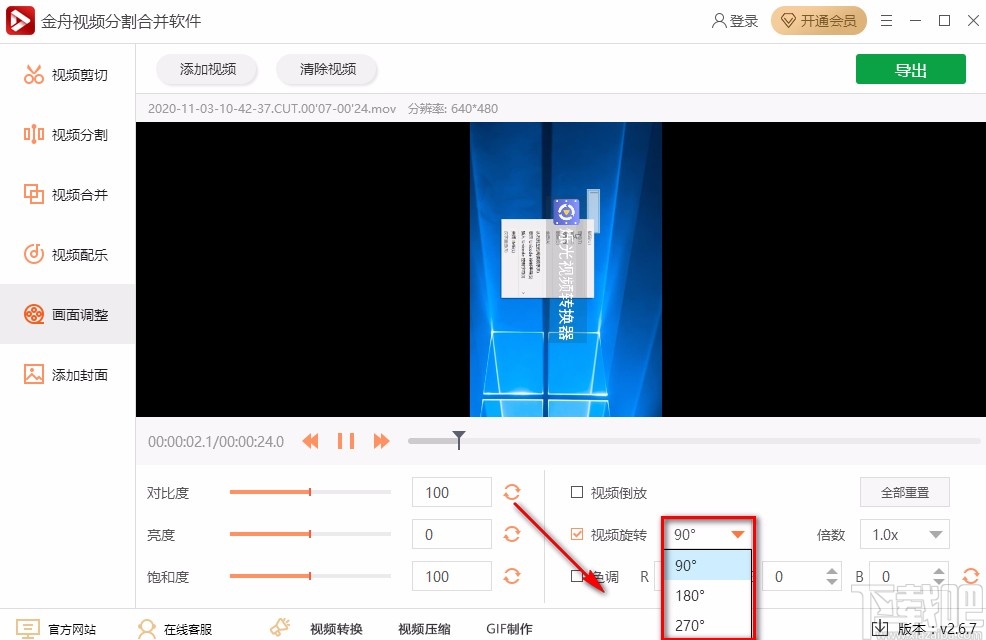Click the green 导出 export button
This screenshot has height=640, width=986.
click(x=910, y=69)
